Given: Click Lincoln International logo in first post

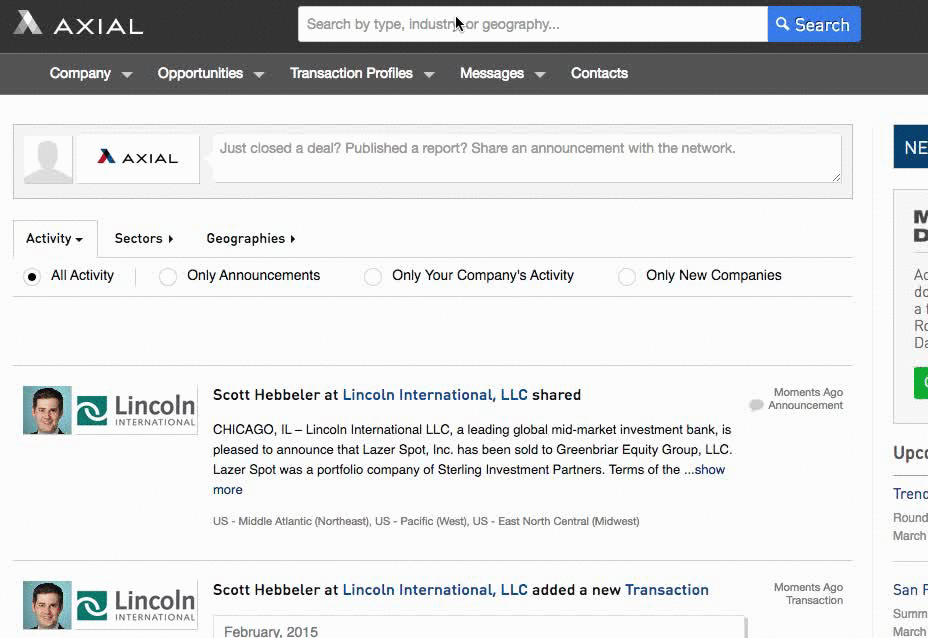Looking at the screenshot, I should tap(137, 410).
